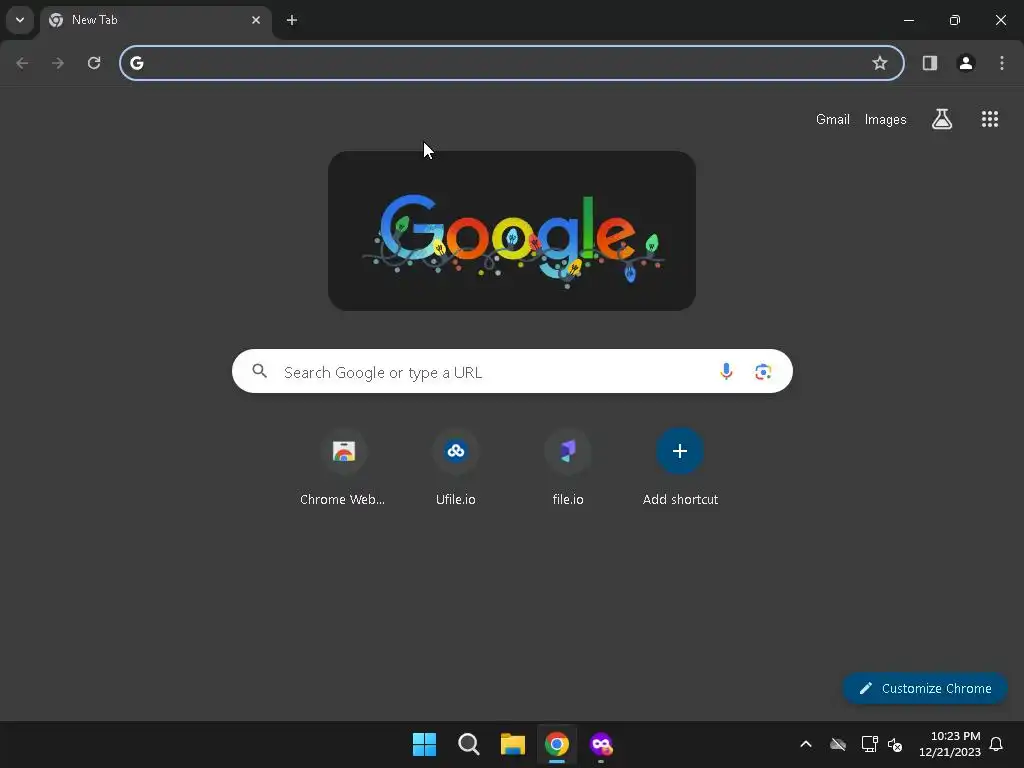Minimize the Chrome window
Viewport: 1024px width, 768px height.
click(x=908, y=20)
